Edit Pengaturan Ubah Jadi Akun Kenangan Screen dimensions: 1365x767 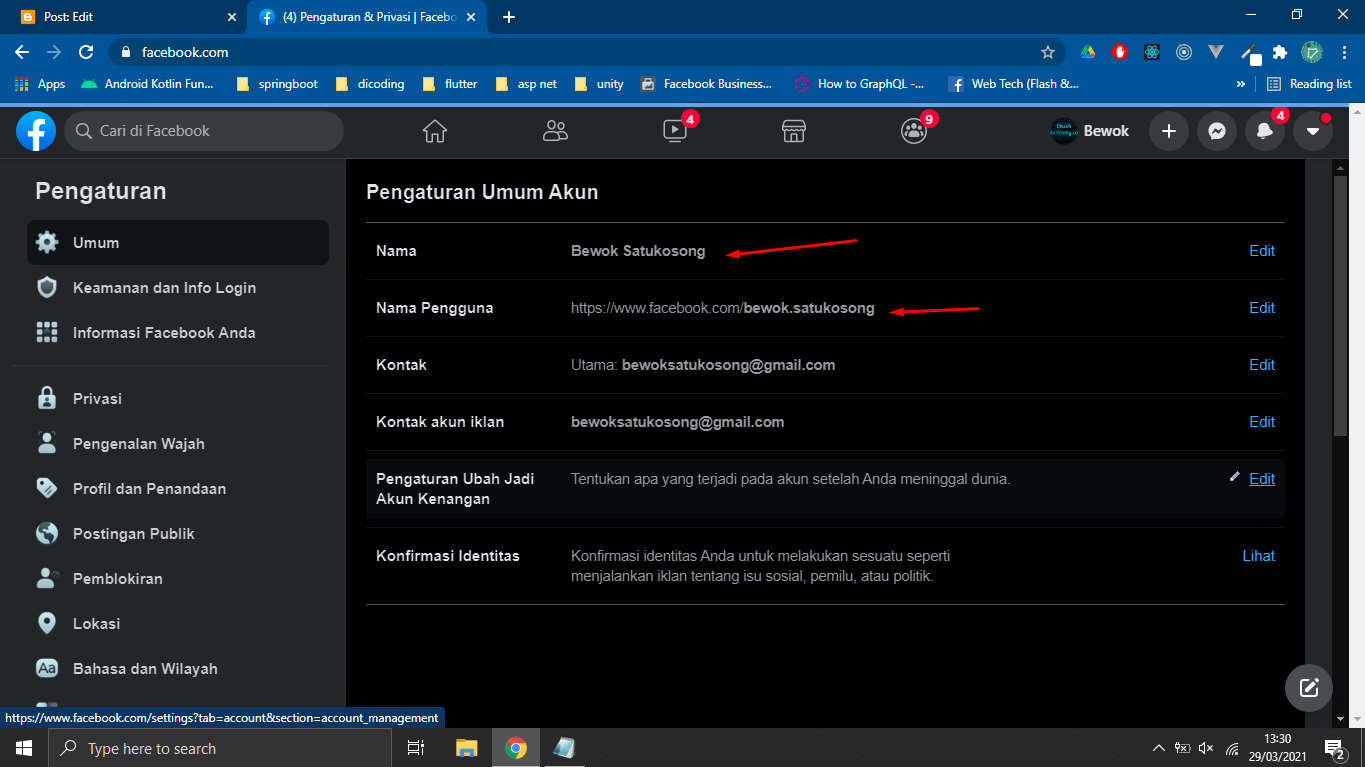[x=1262, y=479]
